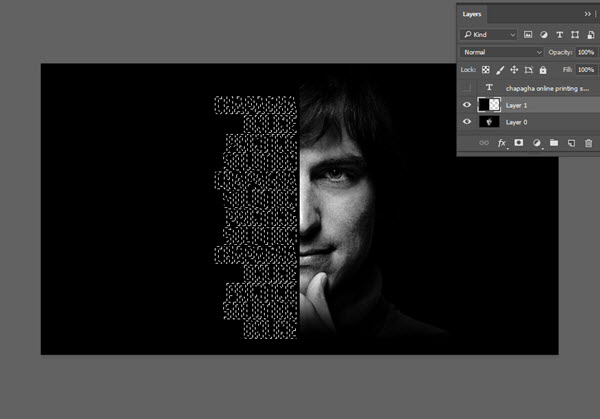
Task: Select Layer 0 thumbnail
Action: click(x=489, y=122)
